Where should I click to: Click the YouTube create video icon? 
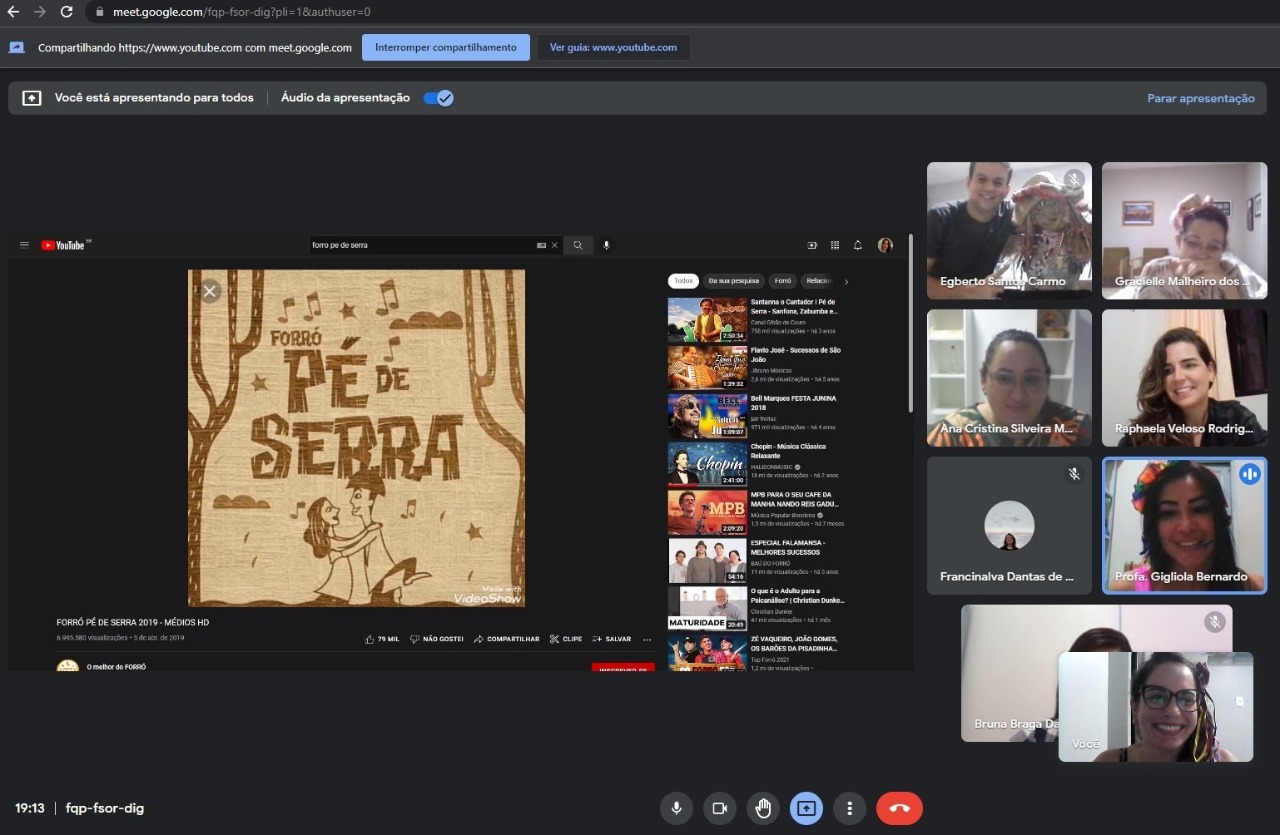[x=812, y=245]
